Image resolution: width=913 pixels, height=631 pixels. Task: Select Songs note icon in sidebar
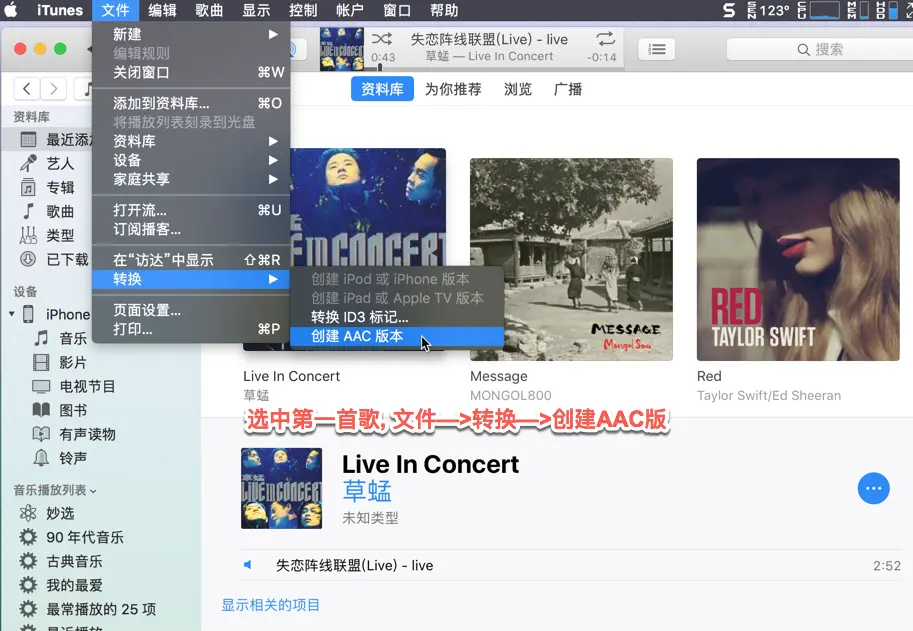pos(28,211)
